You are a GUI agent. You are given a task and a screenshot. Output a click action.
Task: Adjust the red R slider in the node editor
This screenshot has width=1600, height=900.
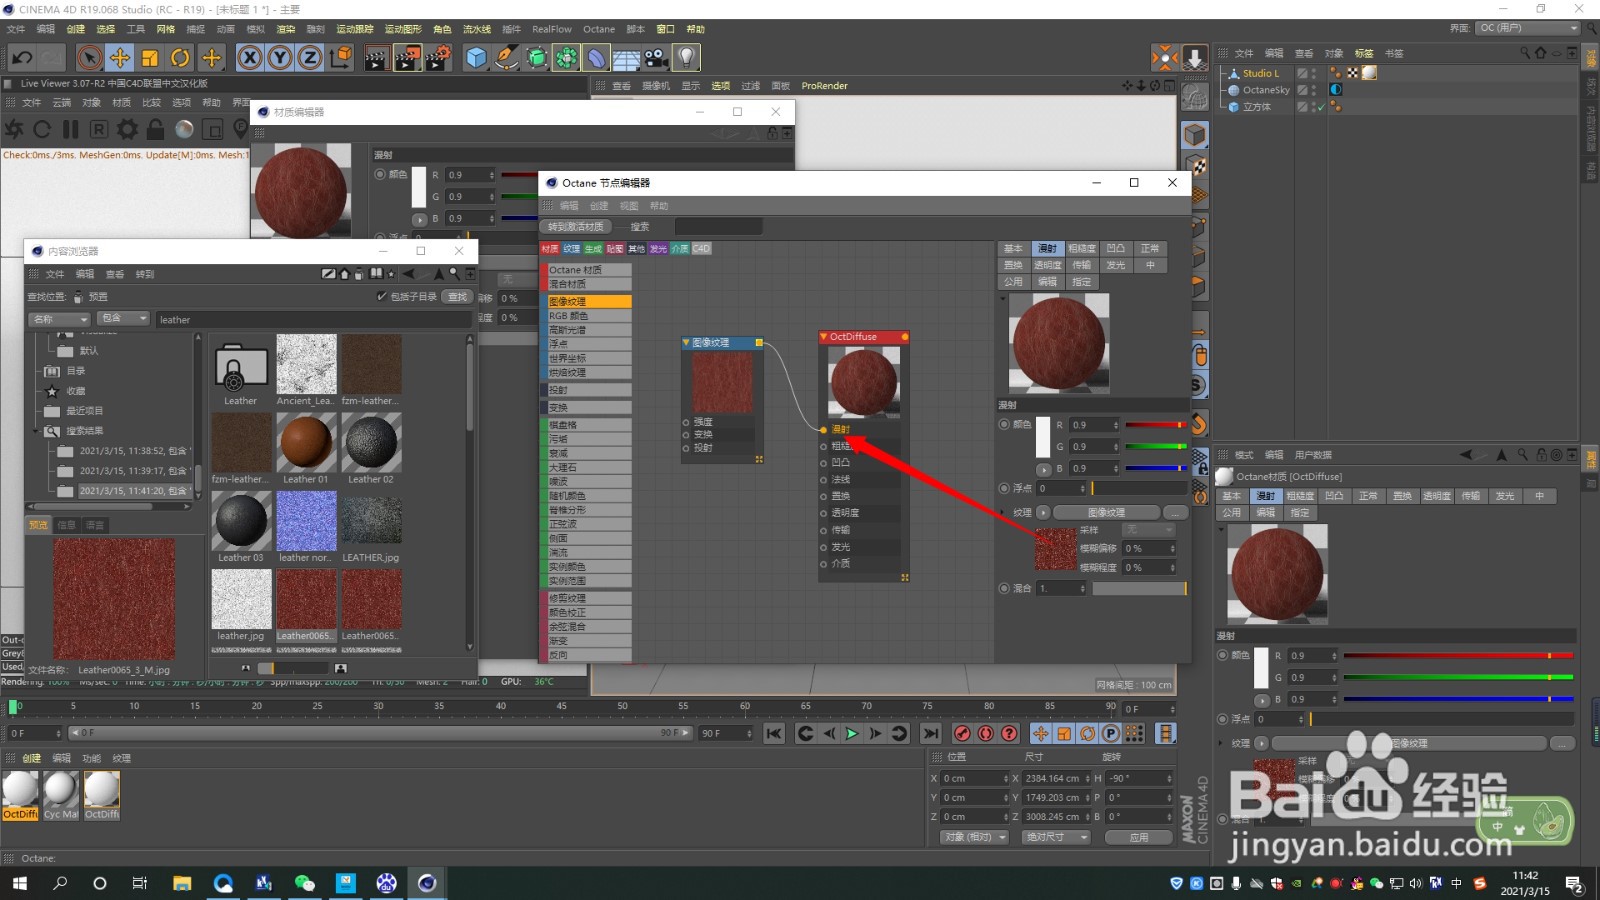coord(1156,425)
